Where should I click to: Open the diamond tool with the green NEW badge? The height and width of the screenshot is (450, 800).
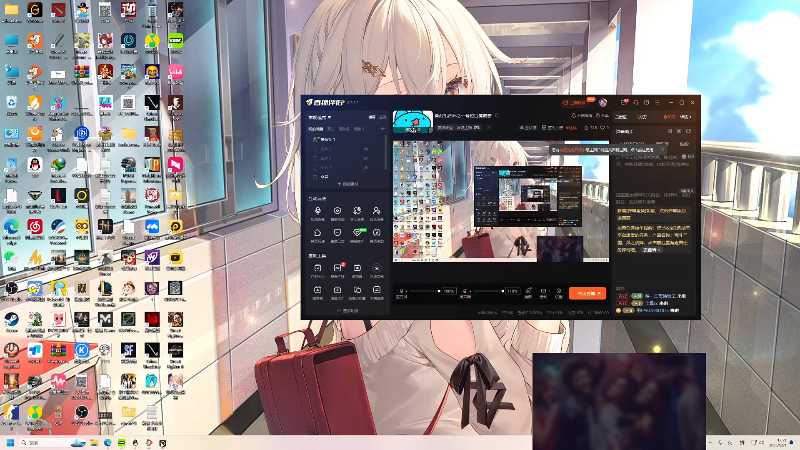point(357,233)
